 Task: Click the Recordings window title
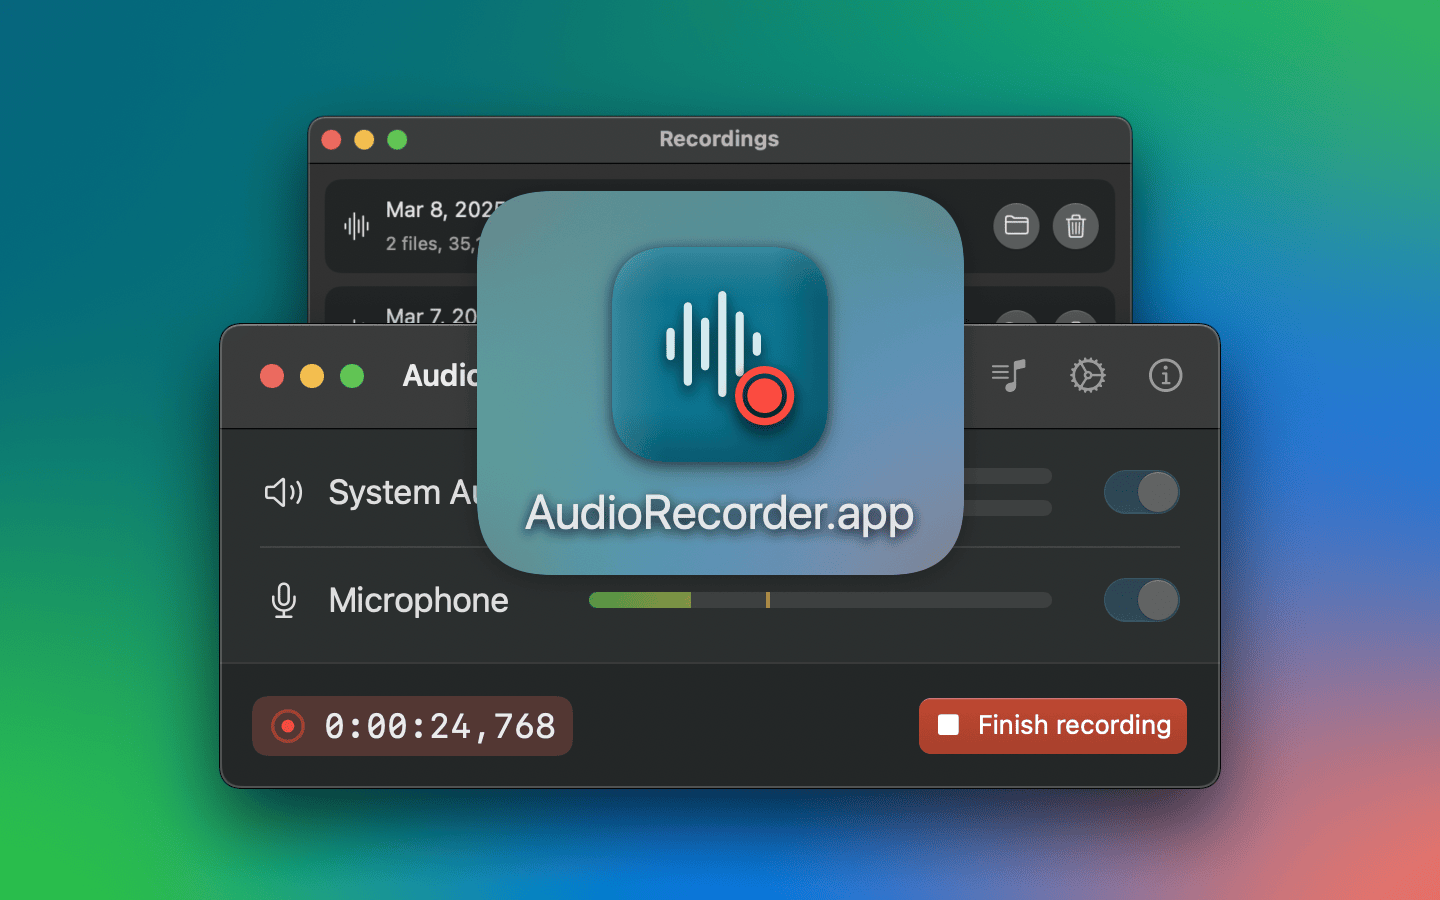719,139
